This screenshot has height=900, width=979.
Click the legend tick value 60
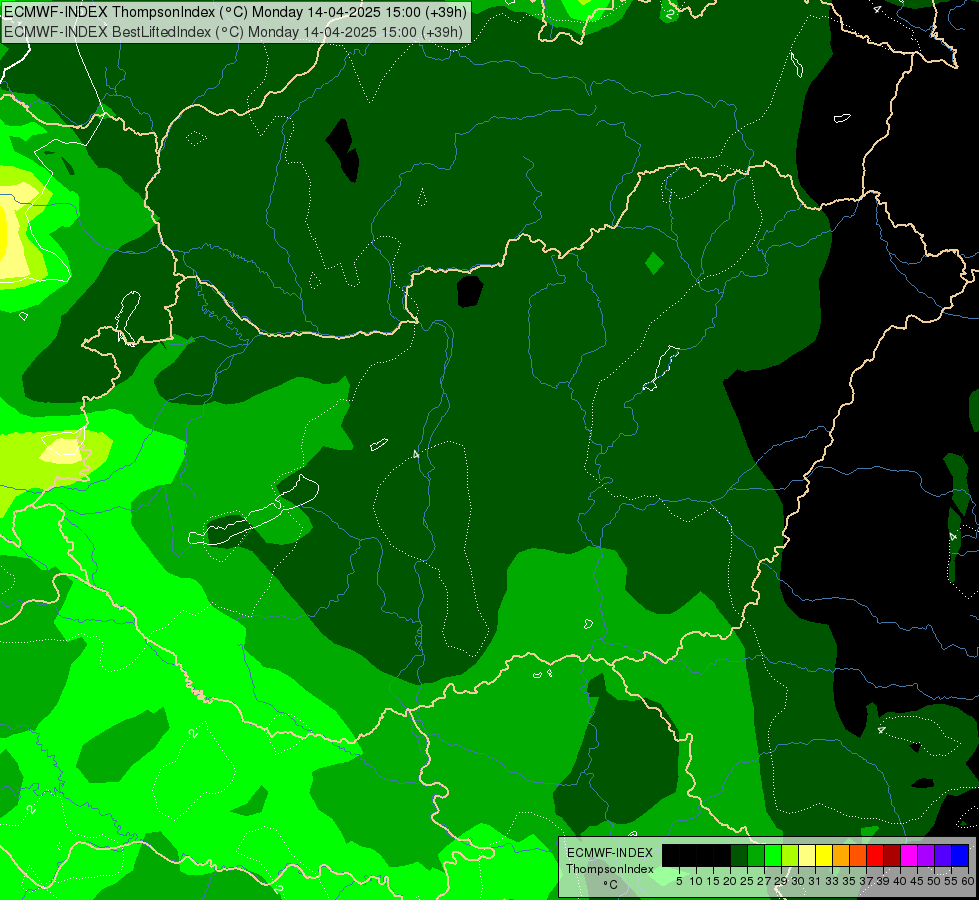[968, 881]
